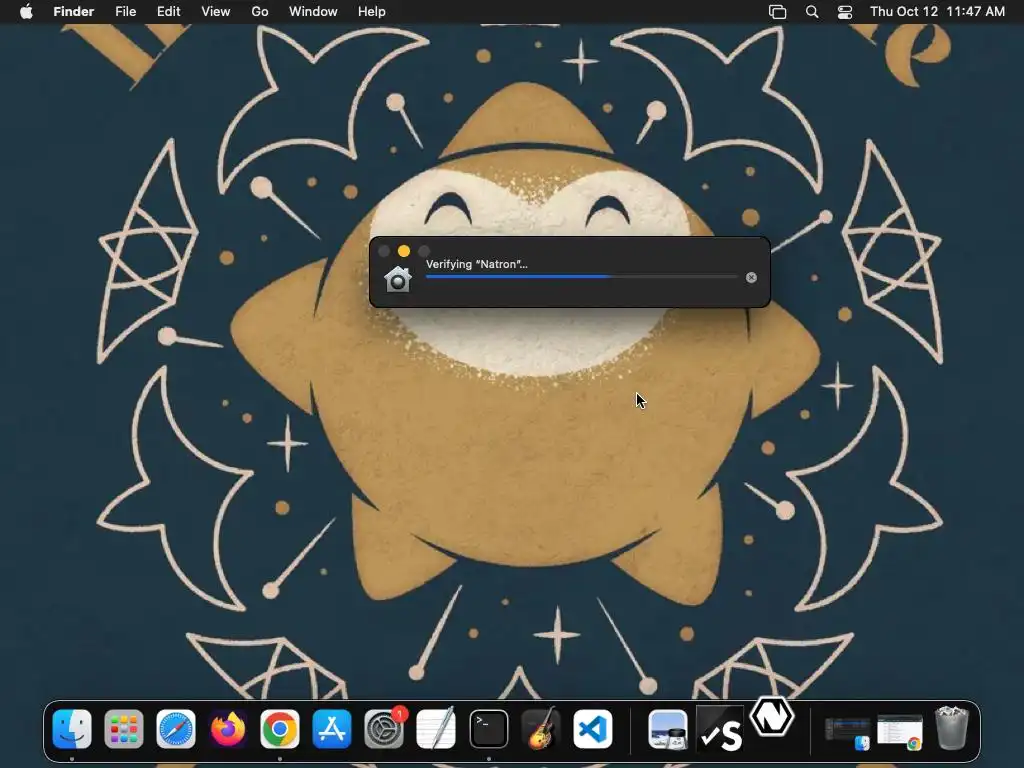Launch Firefox from the Dock
The height and width of the screenshot is (768, 1024).
pos(228,729)
